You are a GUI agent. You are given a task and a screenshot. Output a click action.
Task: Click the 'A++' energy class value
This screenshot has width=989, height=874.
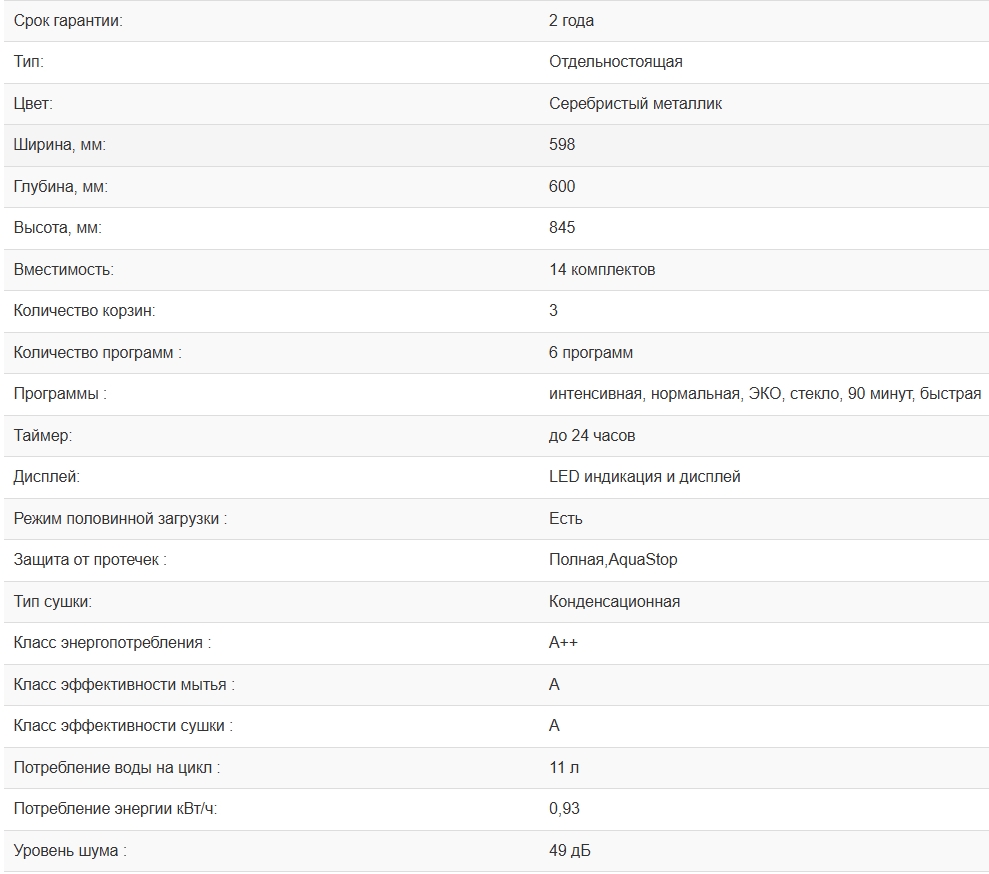[563, 643]
